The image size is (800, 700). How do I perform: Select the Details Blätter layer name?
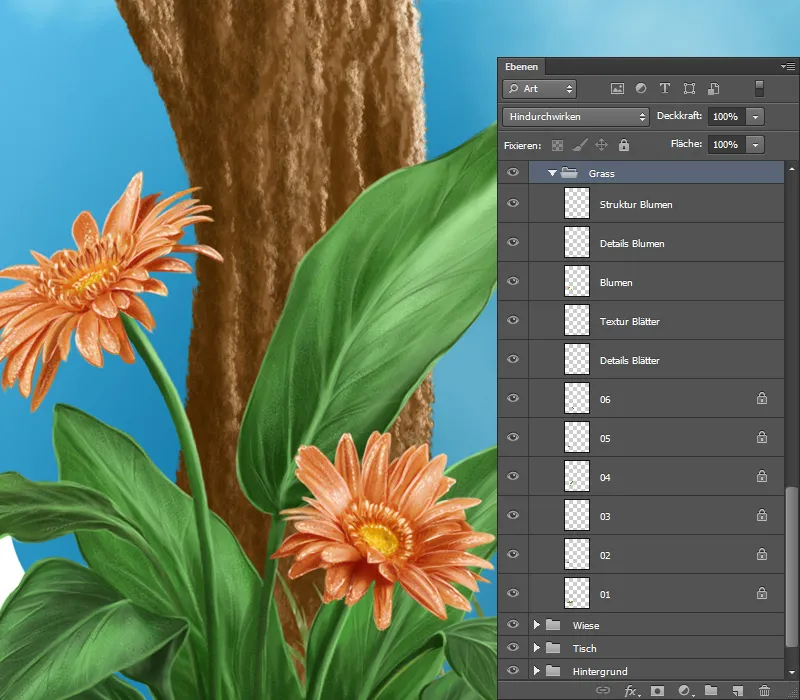pyautogui.click(x=630, y=361)
